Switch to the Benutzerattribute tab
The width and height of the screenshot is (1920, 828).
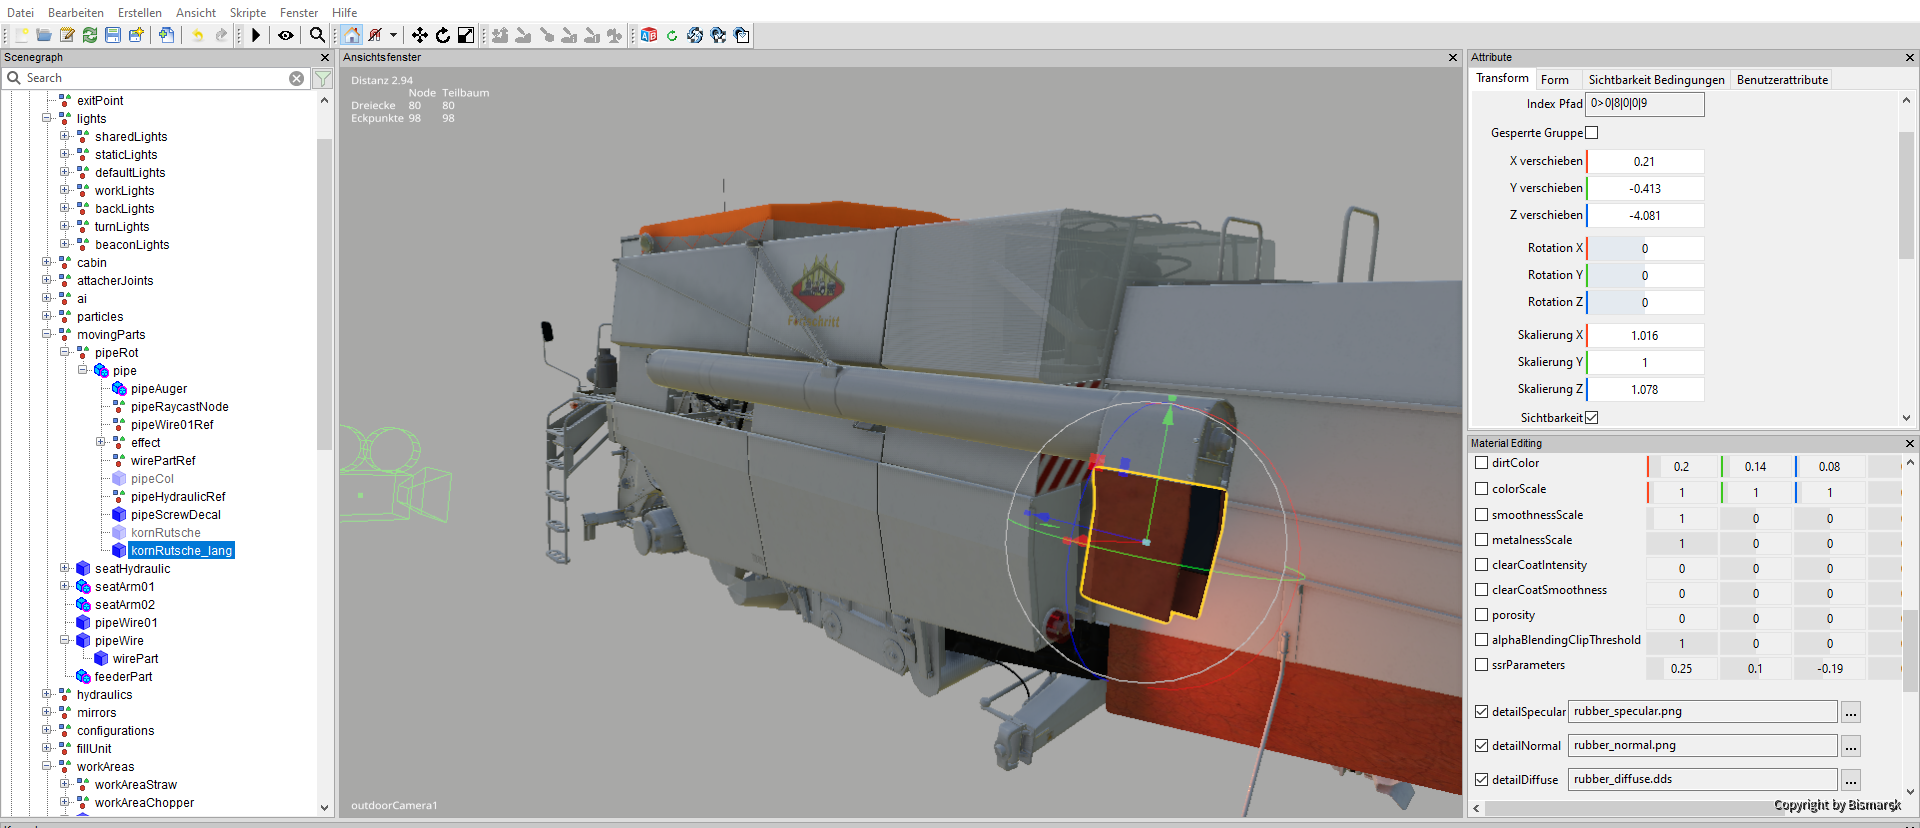click(1782, 80)
